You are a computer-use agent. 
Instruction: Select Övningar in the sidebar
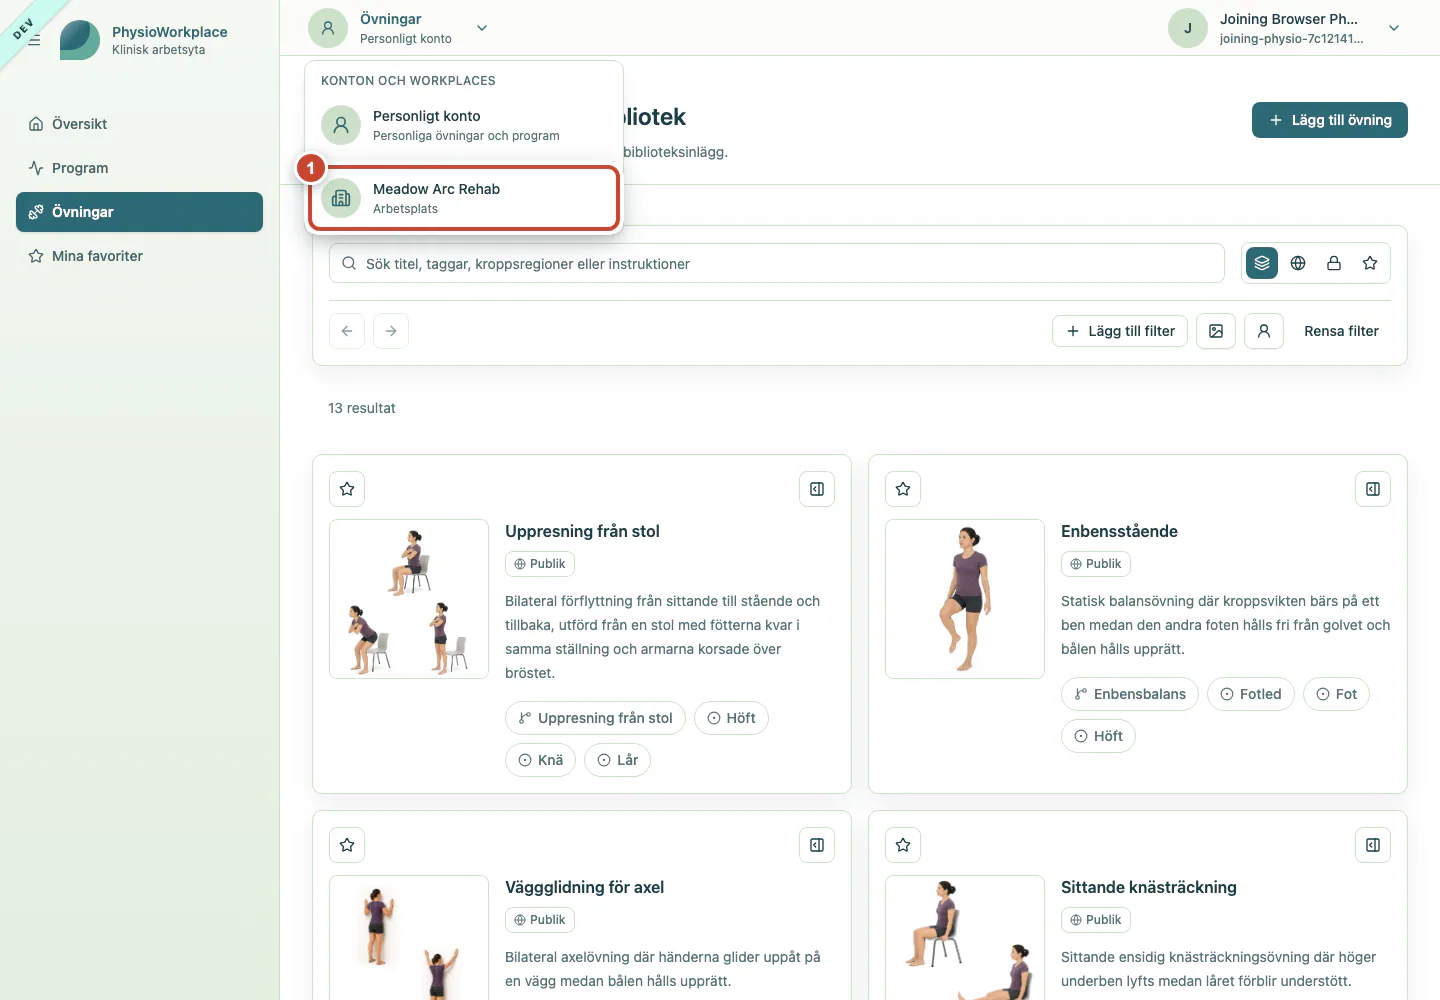139,212
